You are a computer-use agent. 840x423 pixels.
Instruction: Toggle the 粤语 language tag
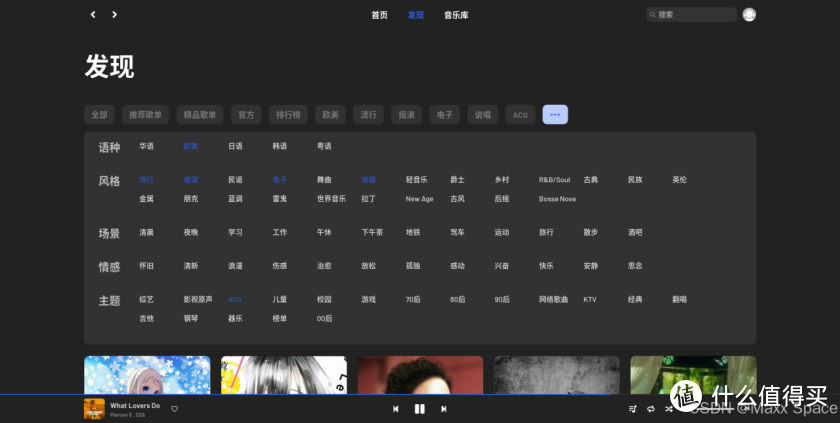coord(324,146)
